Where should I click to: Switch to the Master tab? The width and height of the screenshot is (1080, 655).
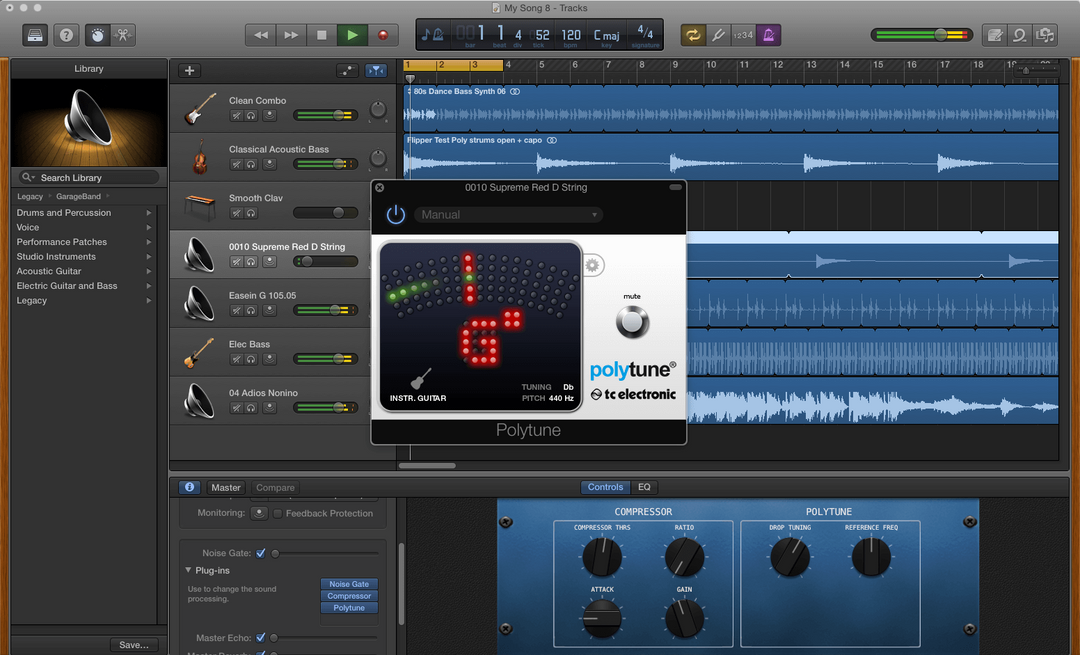pyautogui.click(x=226, y=488)
